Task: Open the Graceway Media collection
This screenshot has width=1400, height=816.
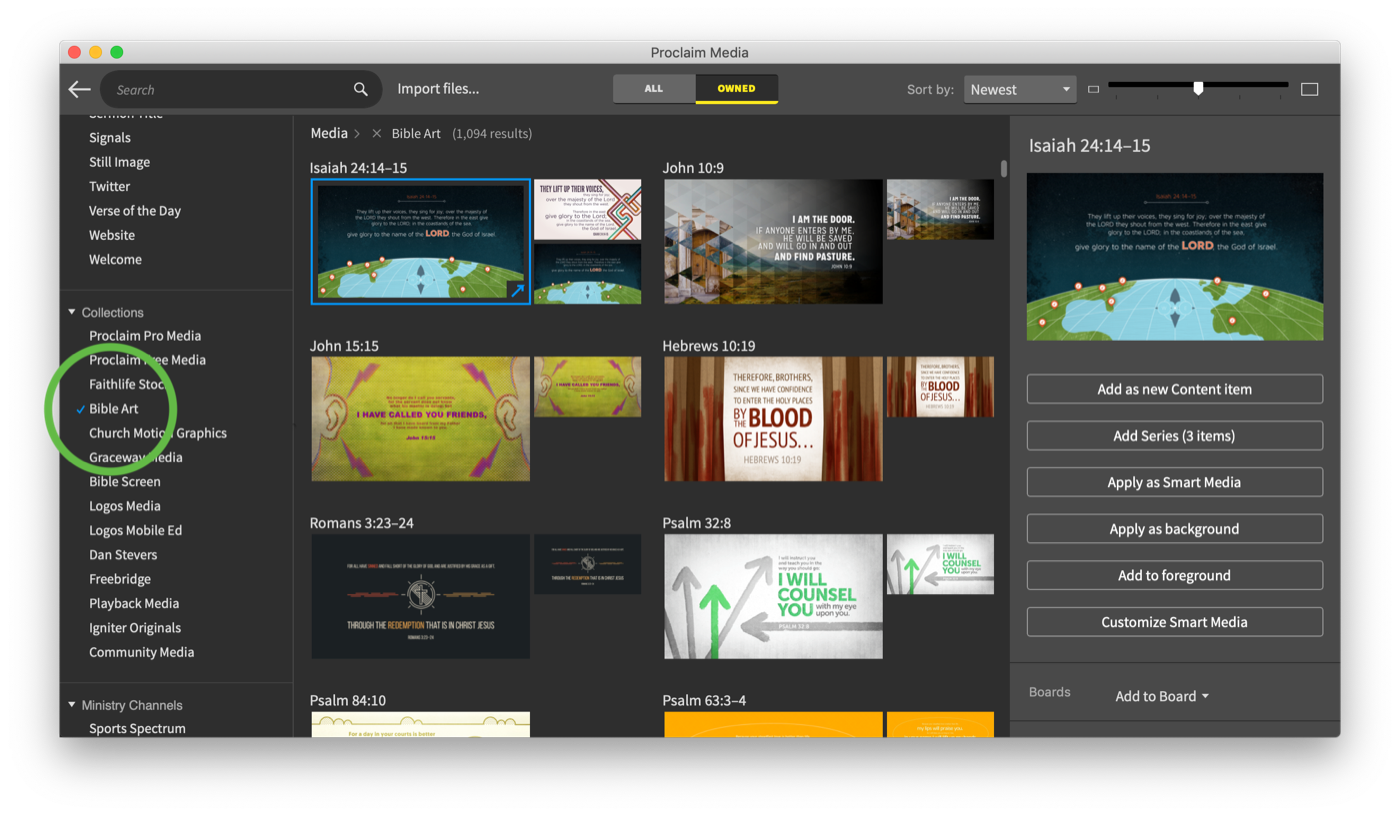Action: click(136, 457)
